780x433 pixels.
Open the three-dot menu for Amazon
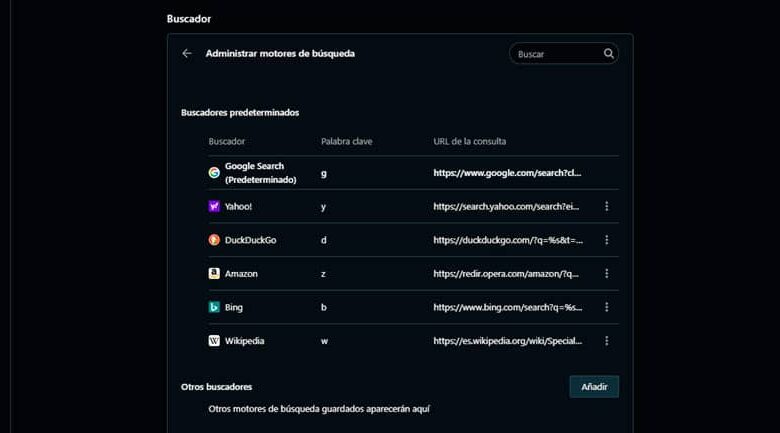(607, 274)
